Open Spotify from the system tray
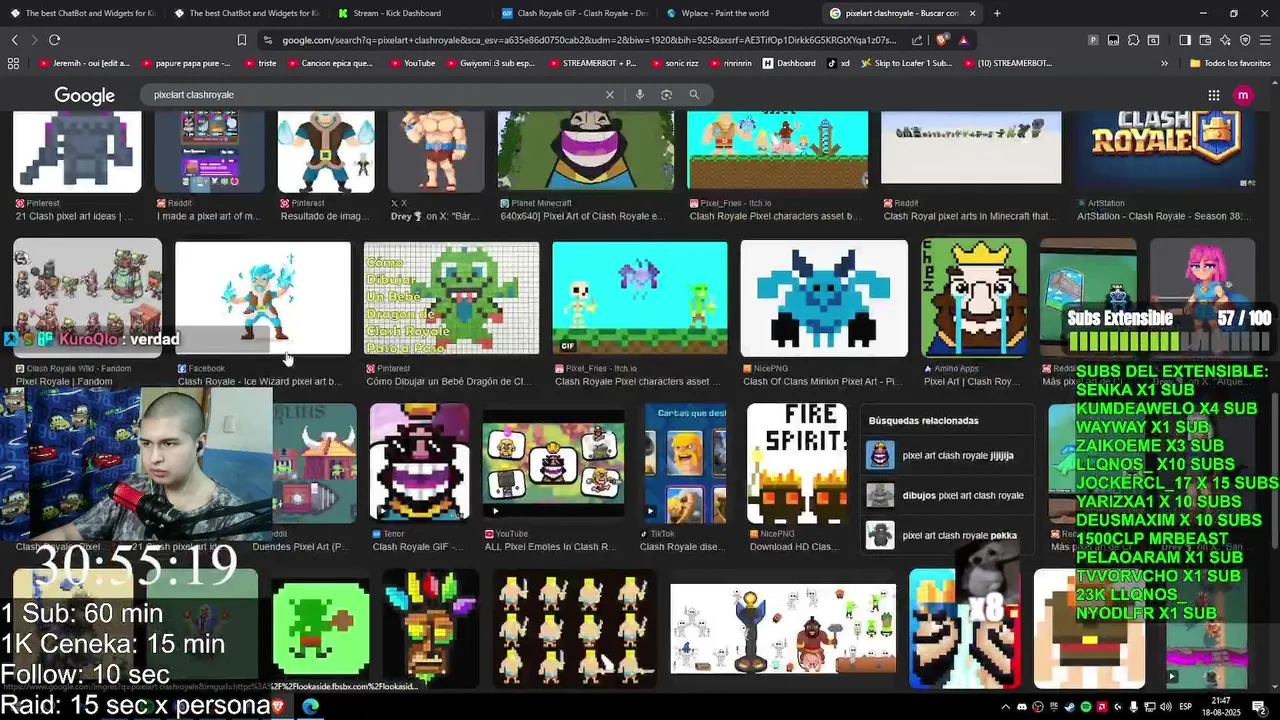 tap(1086, 707)
